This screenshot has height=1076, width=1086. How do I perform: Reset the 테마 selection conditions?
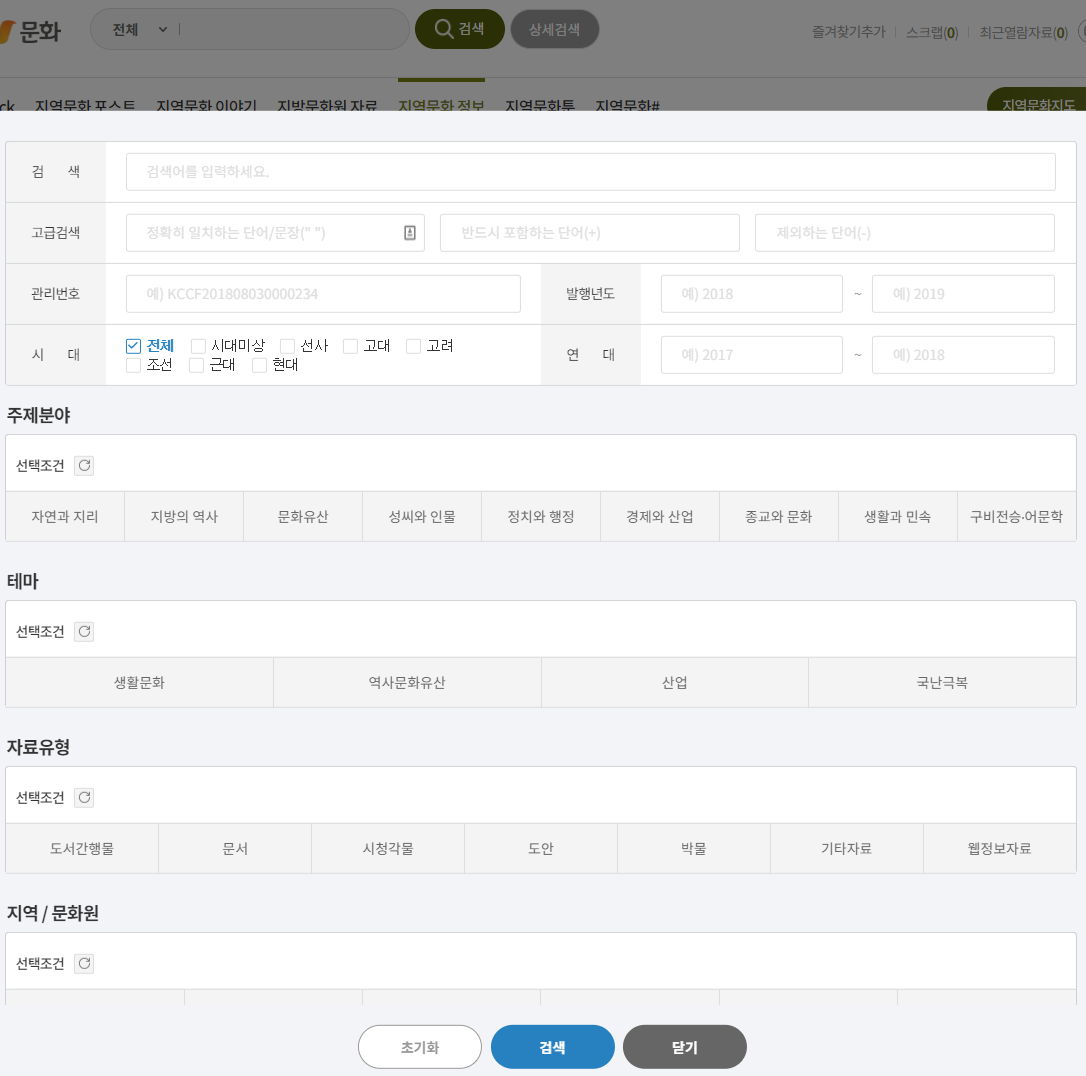[x=84, y=631]
